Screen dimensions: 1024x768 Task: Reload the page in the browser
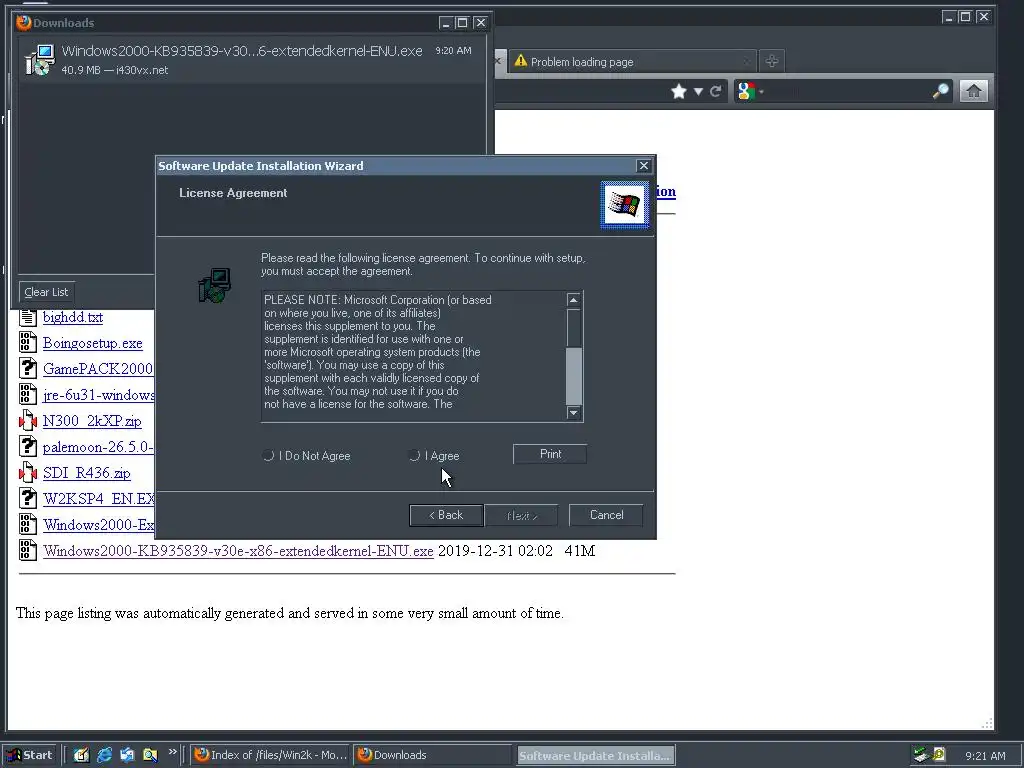(x=716, y=91)
